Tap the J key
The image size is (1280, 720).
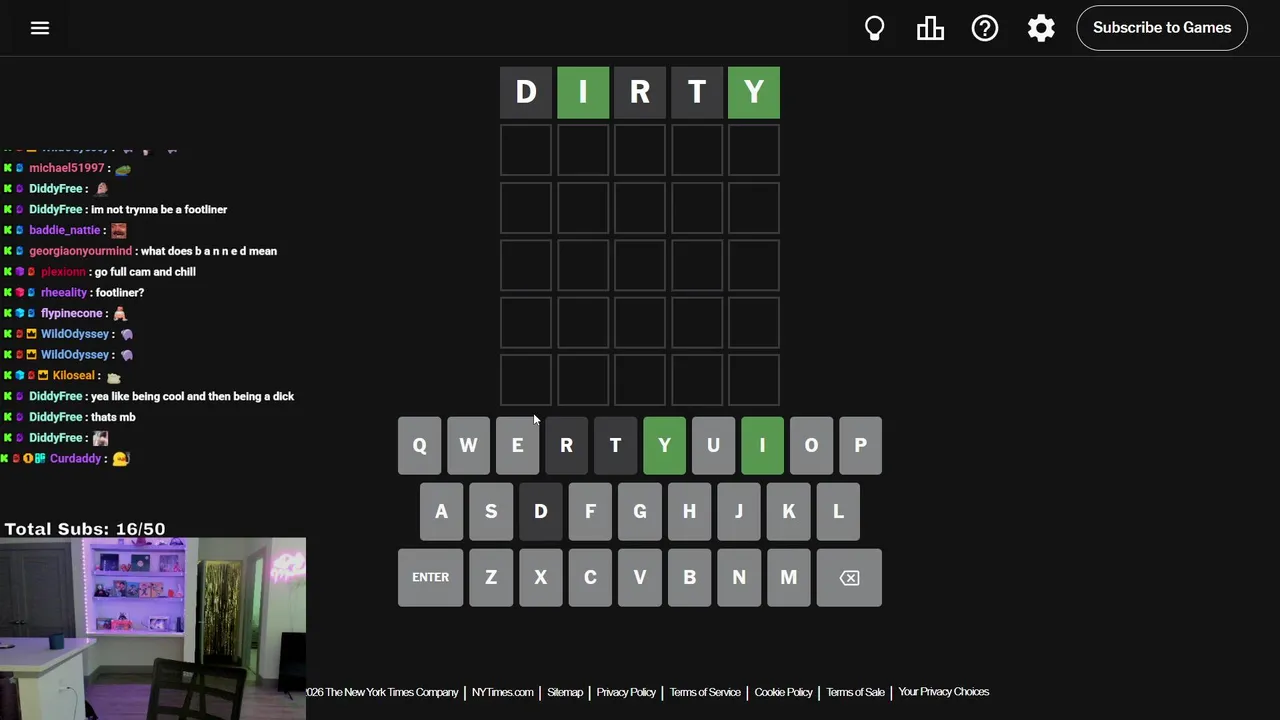coord(739,512)
